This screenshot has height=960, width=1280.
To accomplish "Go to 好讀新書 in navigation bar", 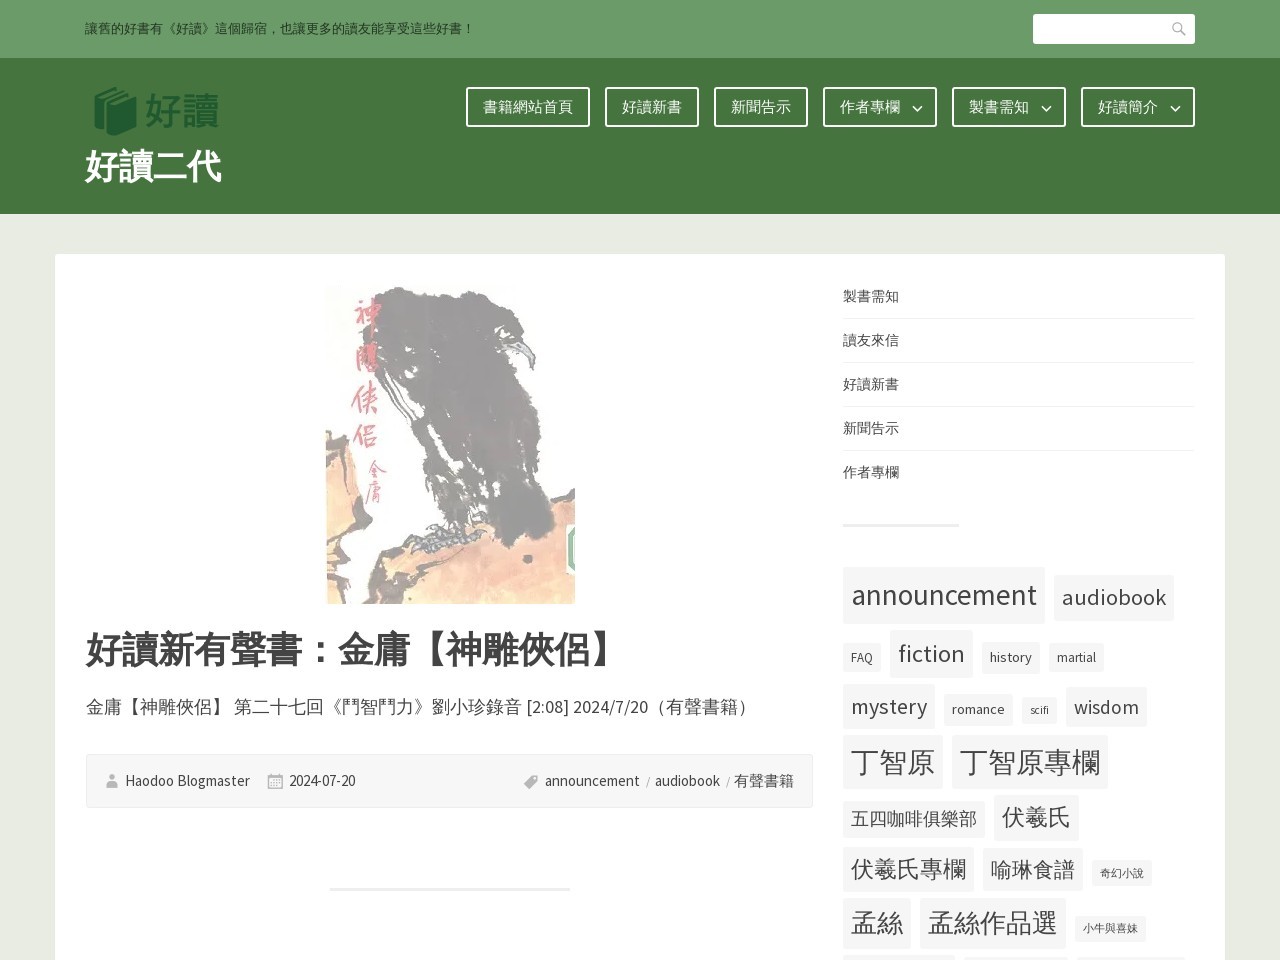I will (651, 107).
